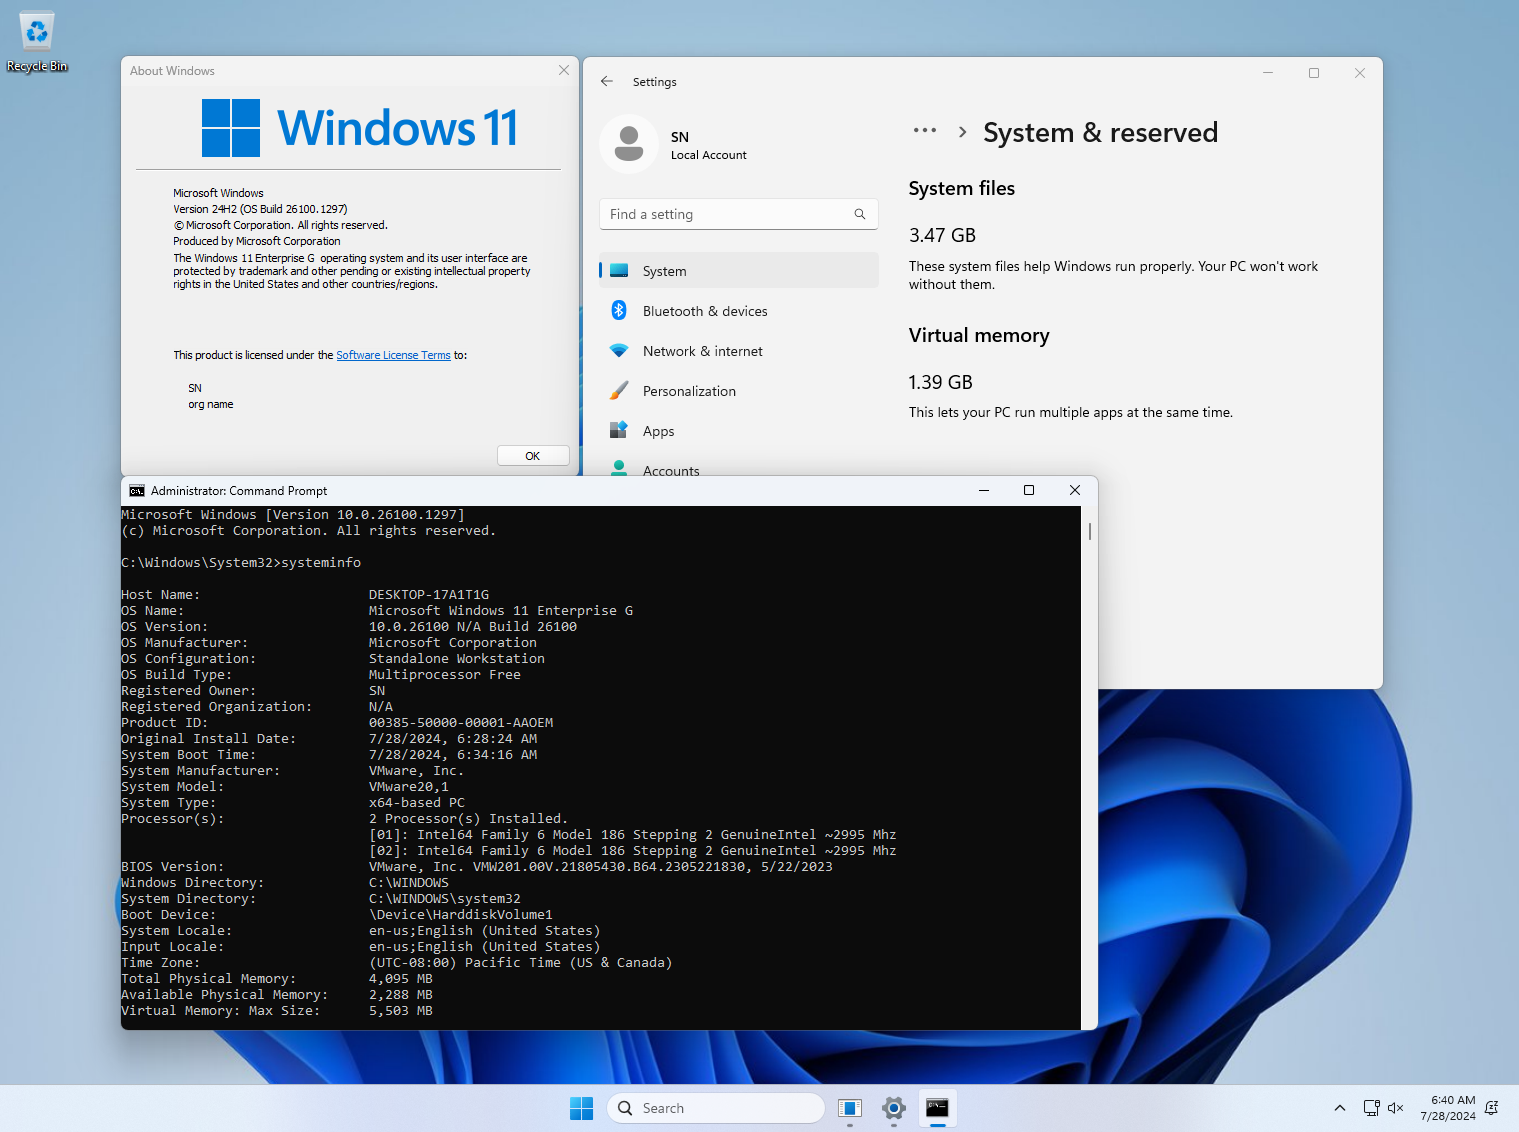Click the SN user account avatar
Viewport: 1519px width, 1132px height.
(x=629, y=144)
